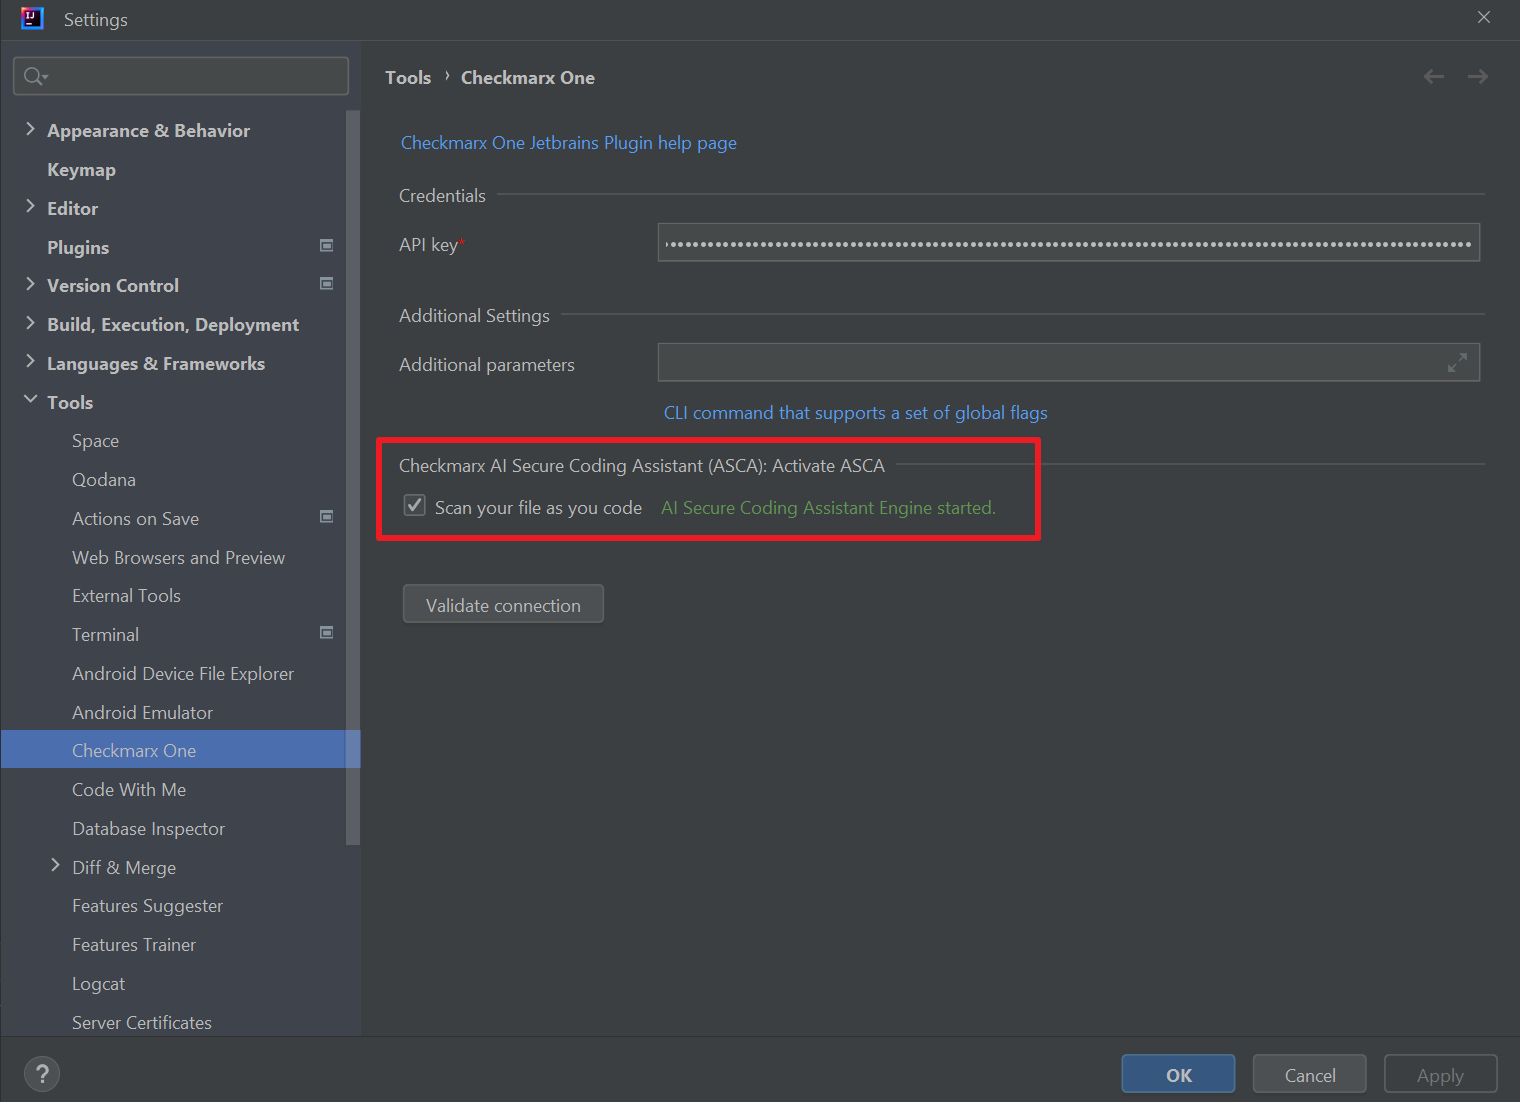Select Features Suggester settings

click(147, 906)
